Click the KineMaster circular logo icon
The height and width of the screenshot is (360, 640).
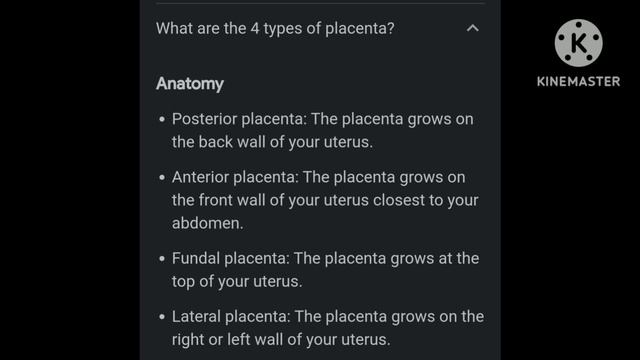(578, 43)
